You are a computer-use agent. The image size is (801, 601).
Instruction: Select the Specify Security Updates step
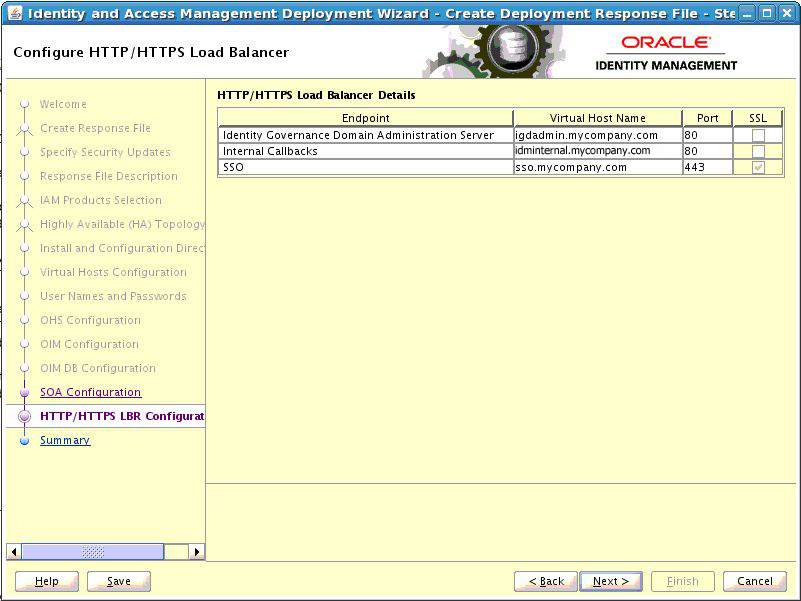(105, 152)
